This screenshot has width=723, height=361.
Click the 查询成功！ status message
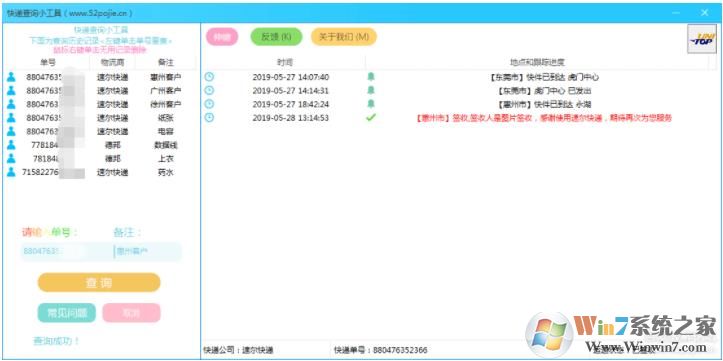pos(56,341)
